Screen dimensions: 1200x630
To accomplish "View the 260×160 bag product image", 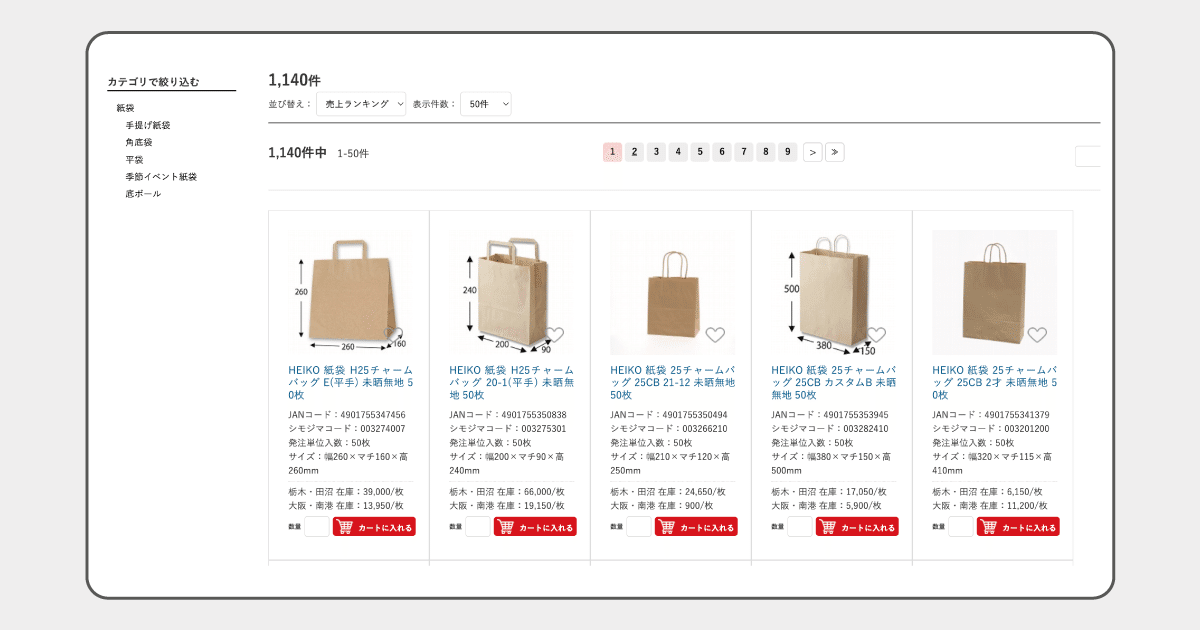I will point(350,293).
